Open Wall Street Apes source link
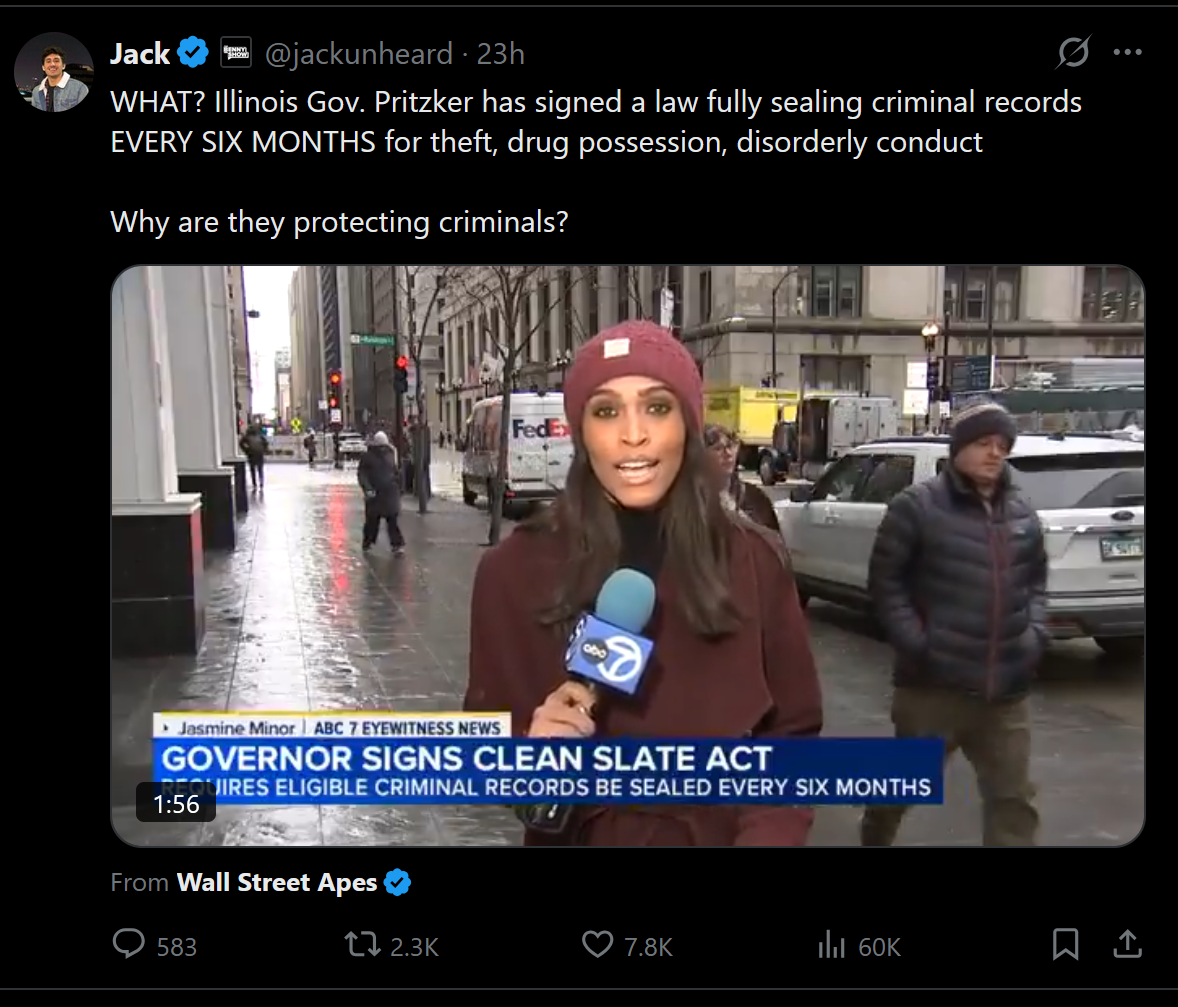 pyautogui.click(x=276, y=882)
